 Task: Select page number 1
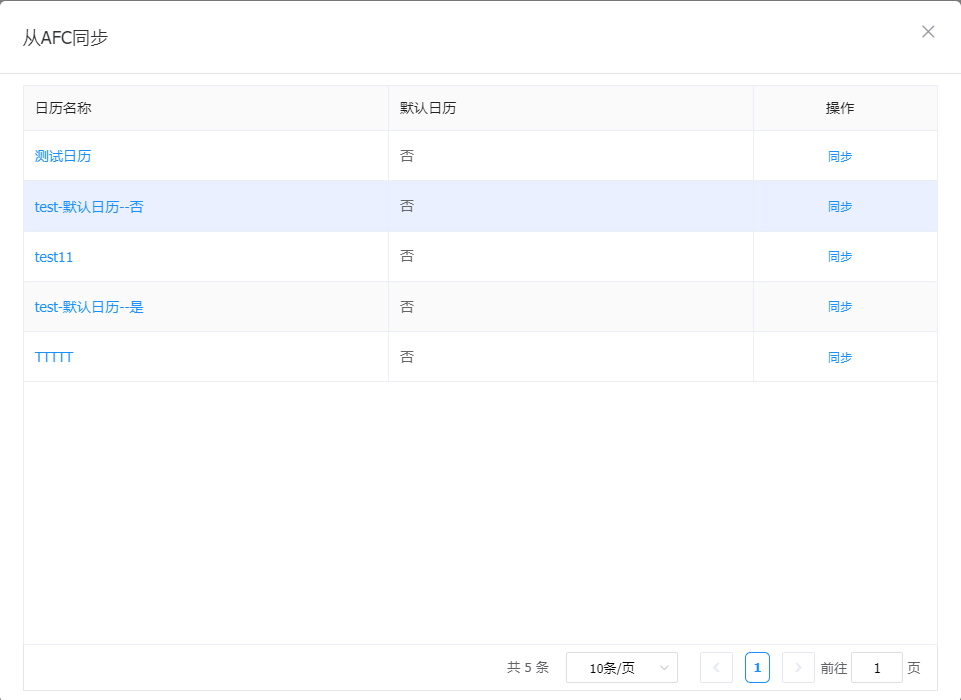(x=757, y=668)
